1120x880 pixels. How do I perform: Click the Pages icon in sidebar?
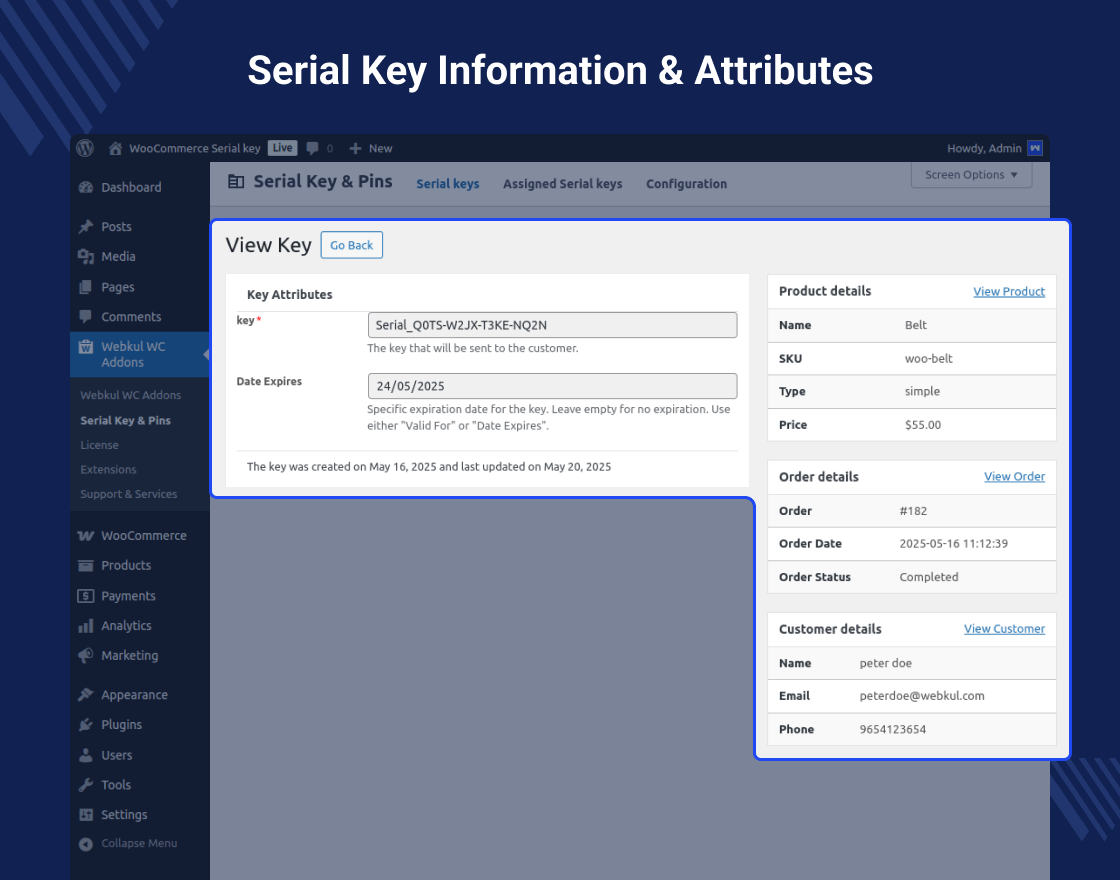point(86,287)
